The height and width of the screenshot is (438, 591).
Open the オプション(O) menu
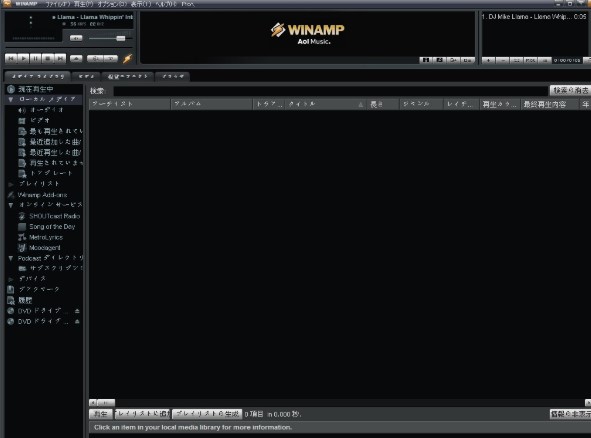click(x=112, y=4)
